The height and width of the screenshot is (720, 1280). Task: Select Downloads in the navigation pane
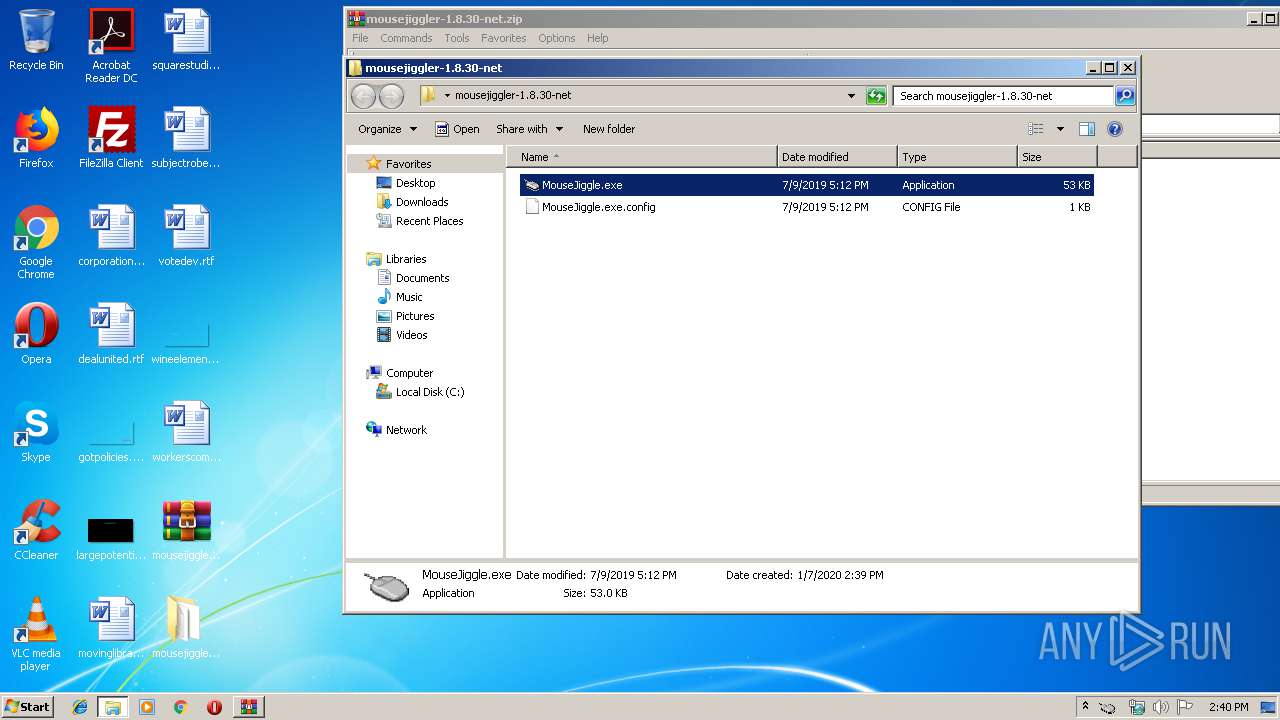421,202
